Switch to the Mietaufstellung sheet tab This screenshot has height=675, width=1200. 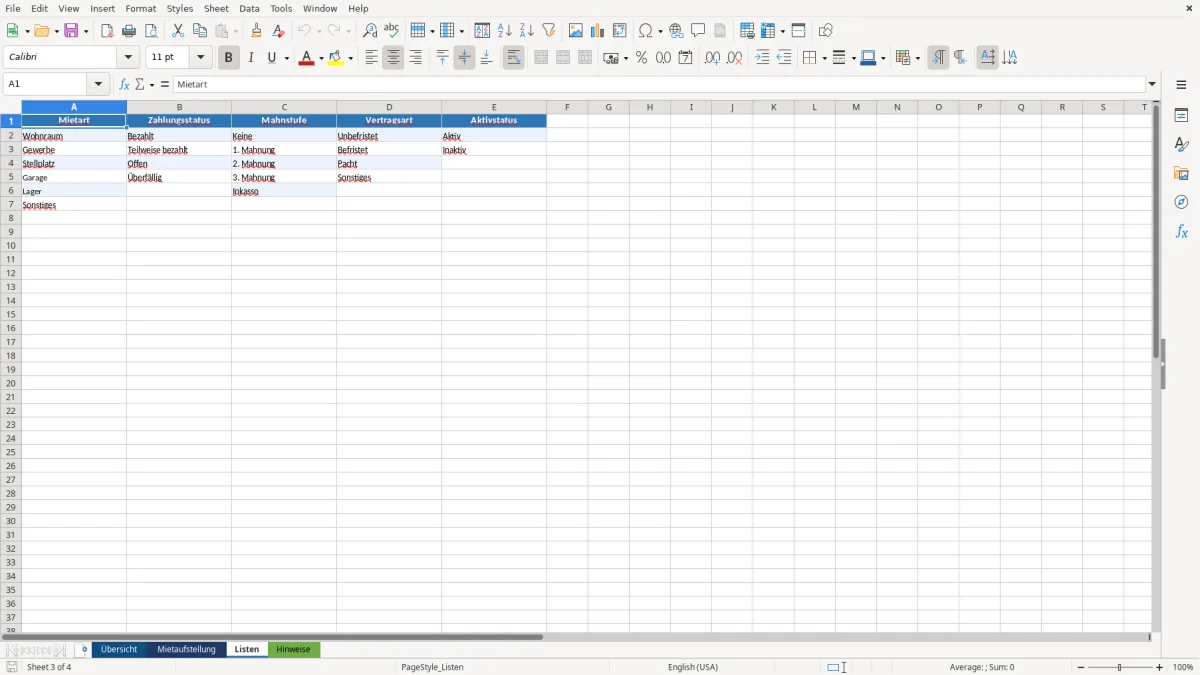tap(186, 650)
